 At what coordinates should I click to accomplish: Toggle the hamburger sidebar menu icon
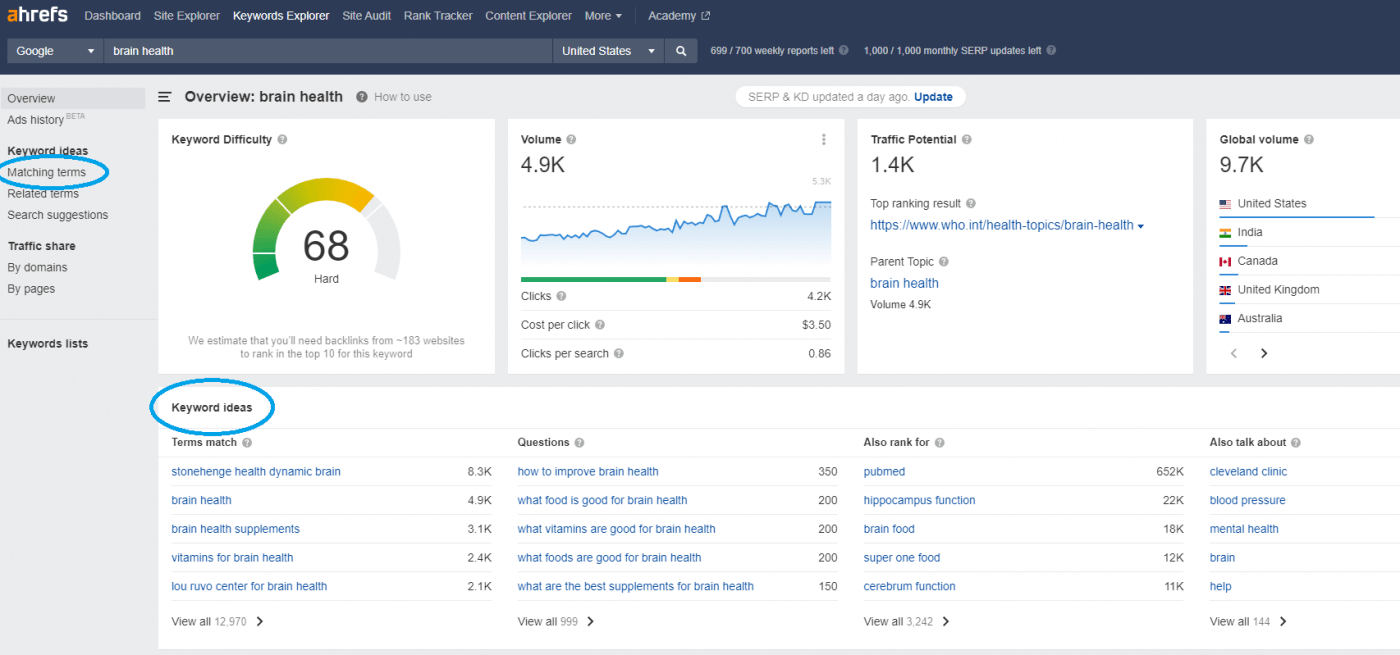[x=165, y=97]
